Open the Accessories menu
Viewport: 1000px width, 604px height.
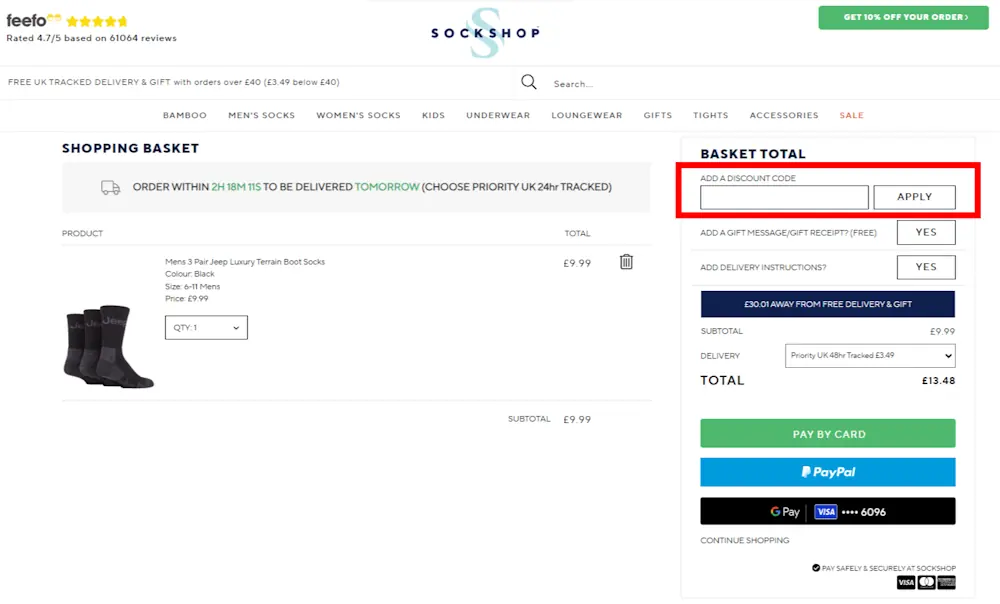(784, 115)
